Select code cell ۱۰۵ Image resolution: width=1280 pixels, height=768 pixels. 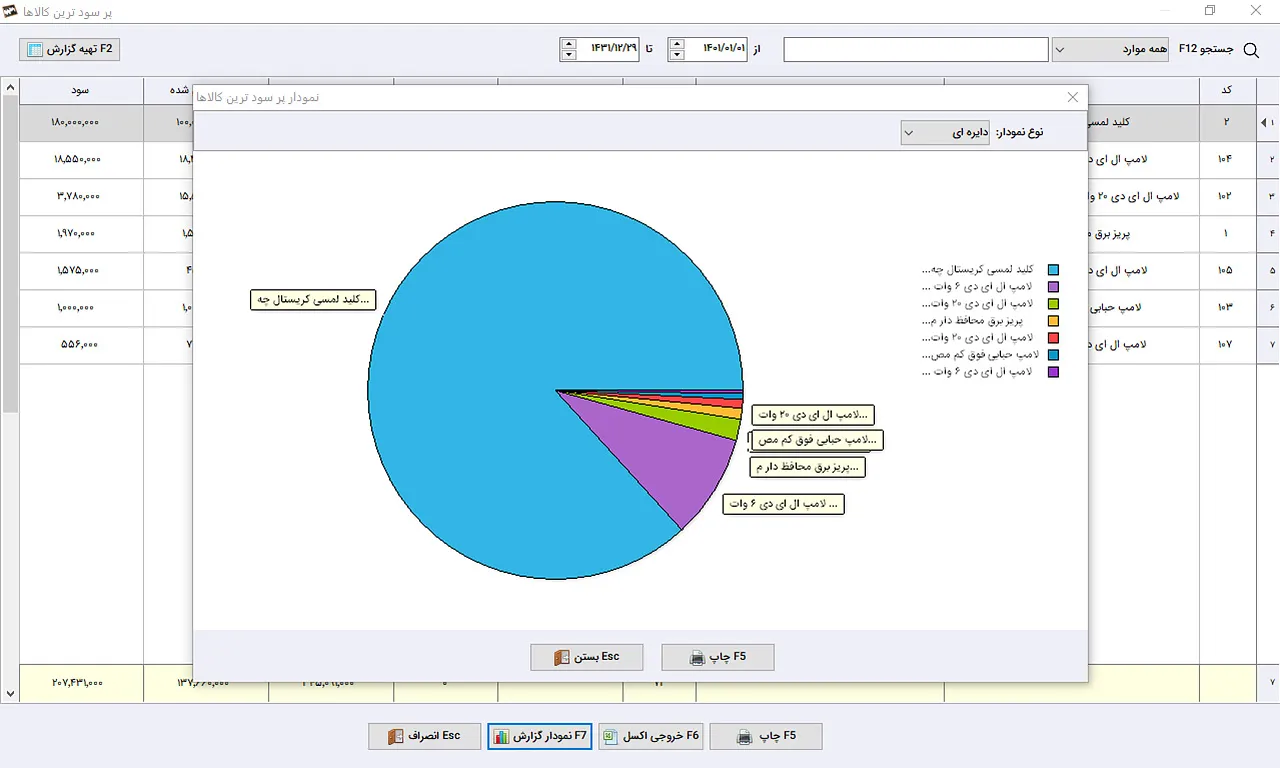[1227, 270]
